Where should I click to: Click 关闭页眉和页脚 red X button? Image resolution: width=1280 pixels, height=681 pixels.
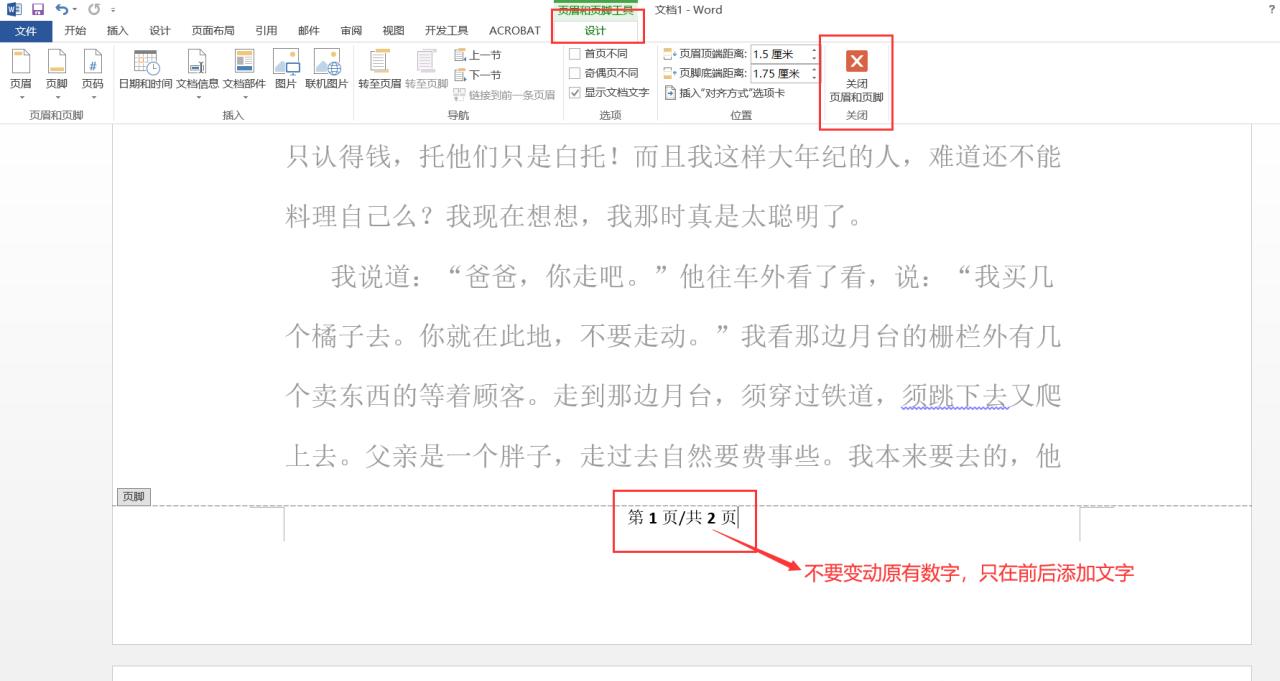tap(857, 61)
